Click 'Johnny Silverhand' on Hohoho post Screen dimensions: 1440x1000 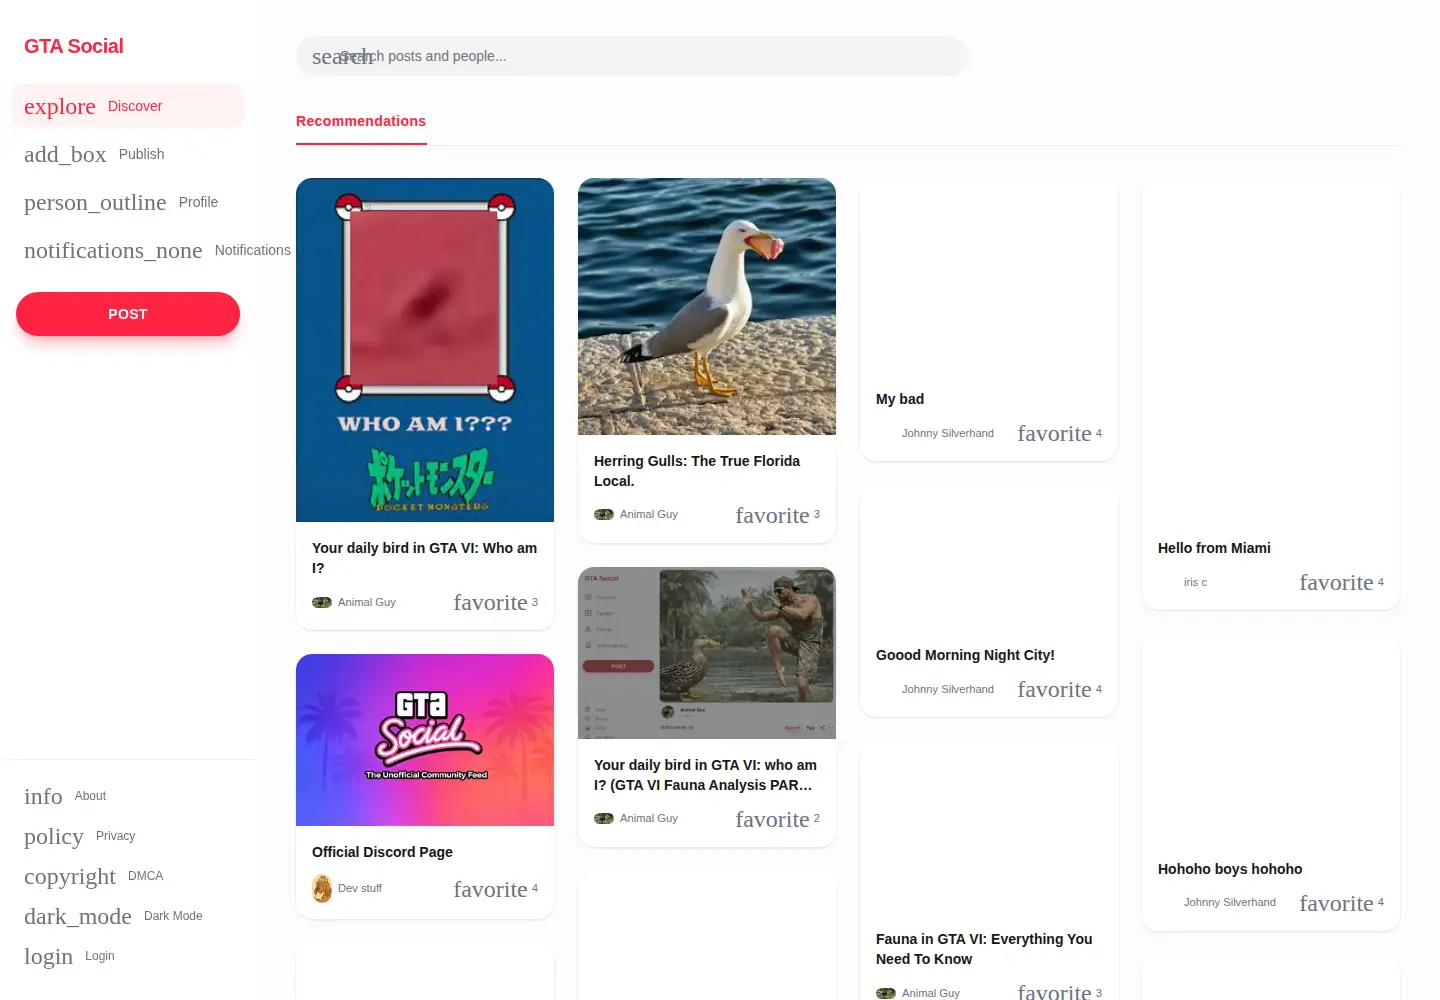pos(1230,902)
